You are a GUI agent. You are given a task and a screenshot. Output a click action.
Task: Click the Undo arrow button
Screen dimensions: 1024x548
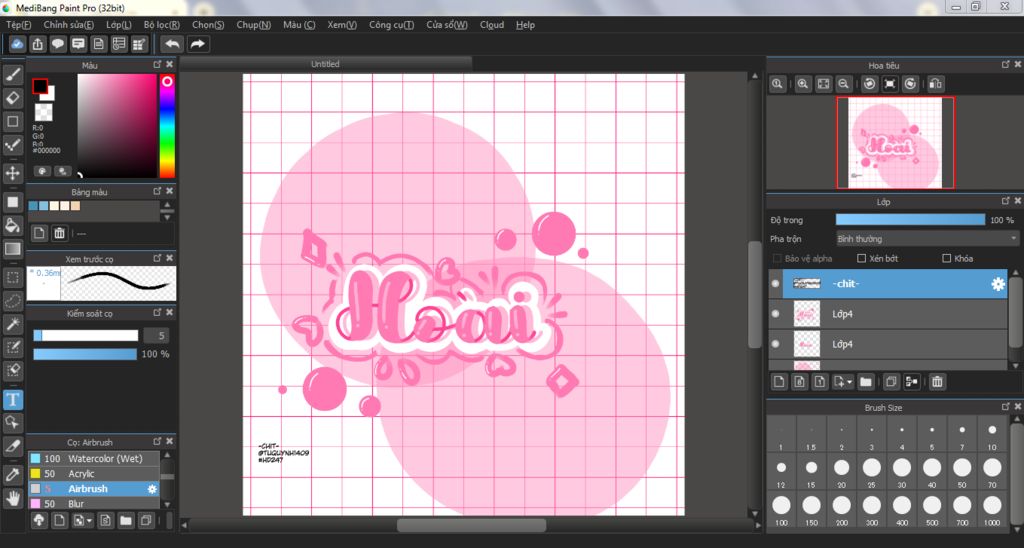click(172, 44)
